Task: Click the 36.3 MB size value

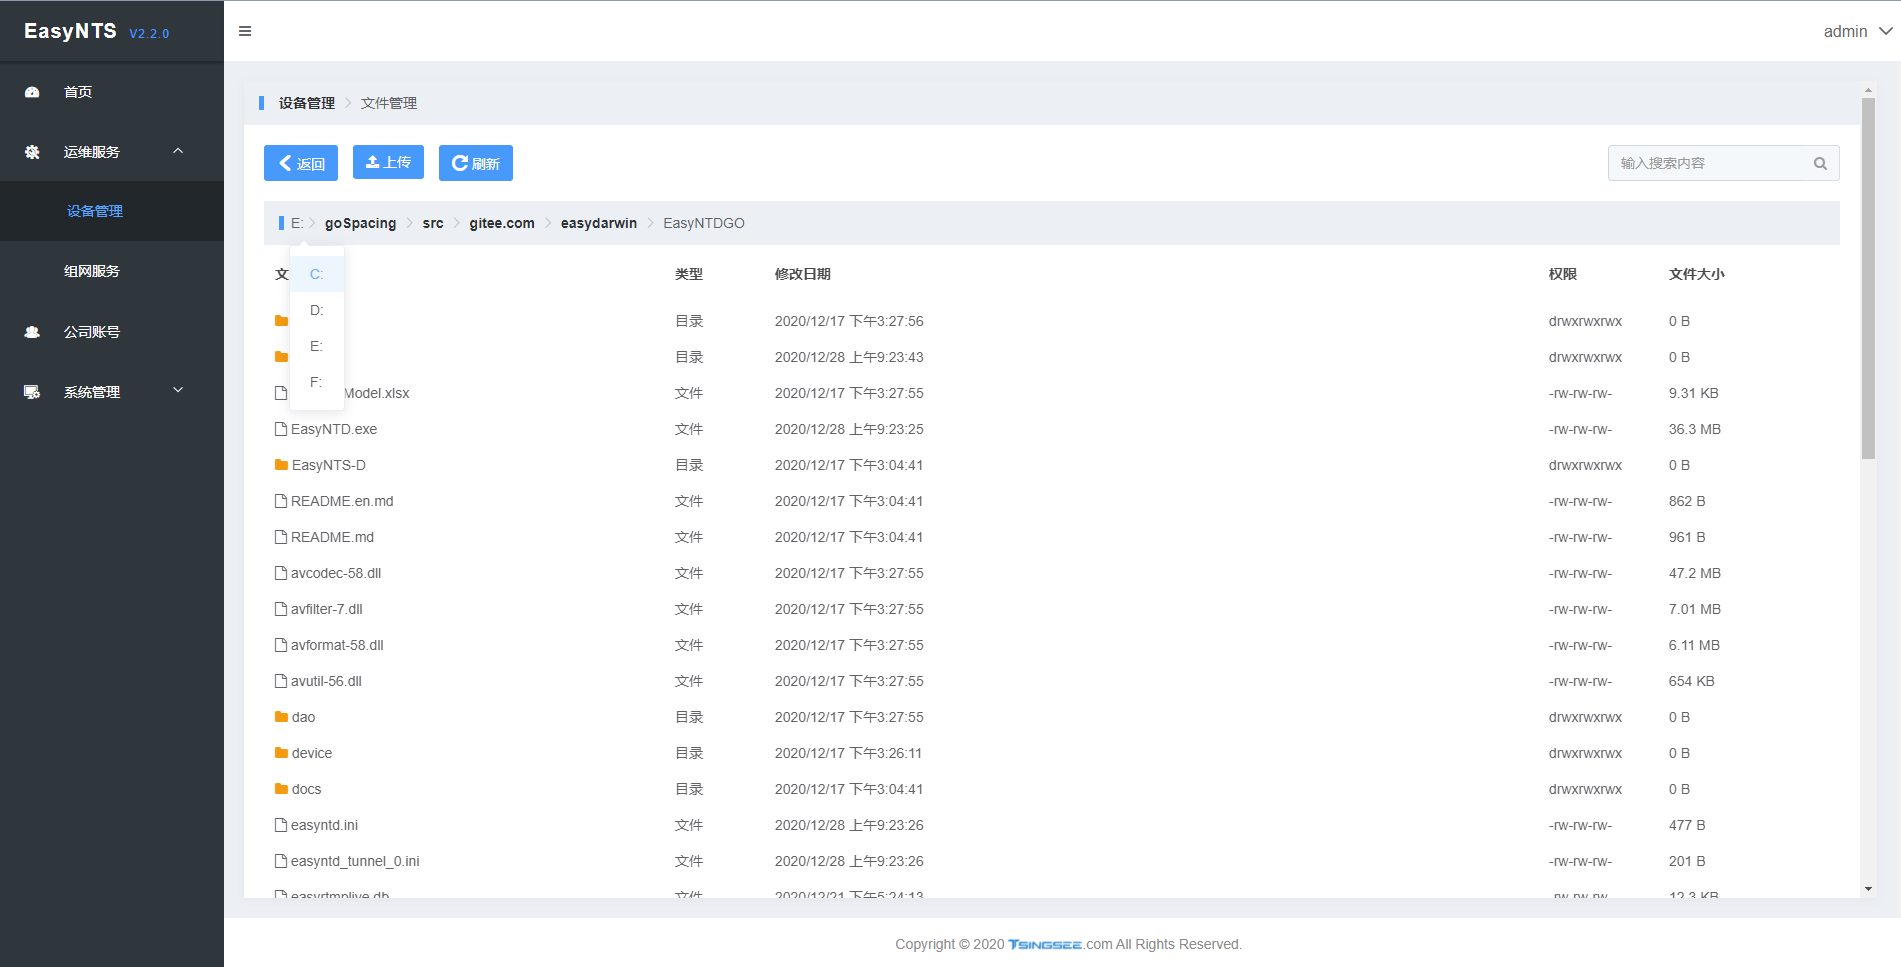Action: [x=1695, y=429]
